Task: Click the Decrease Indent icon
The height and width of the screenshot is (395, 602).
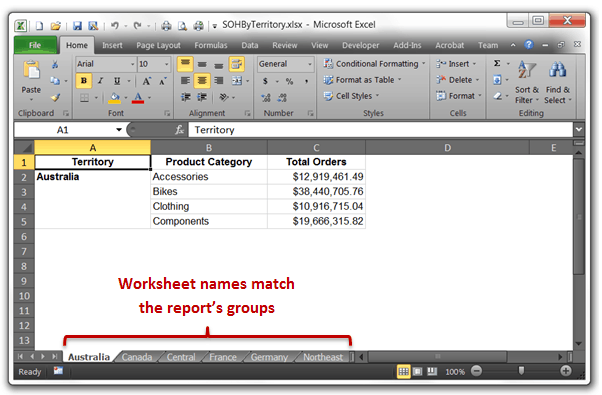Action: 185,97
